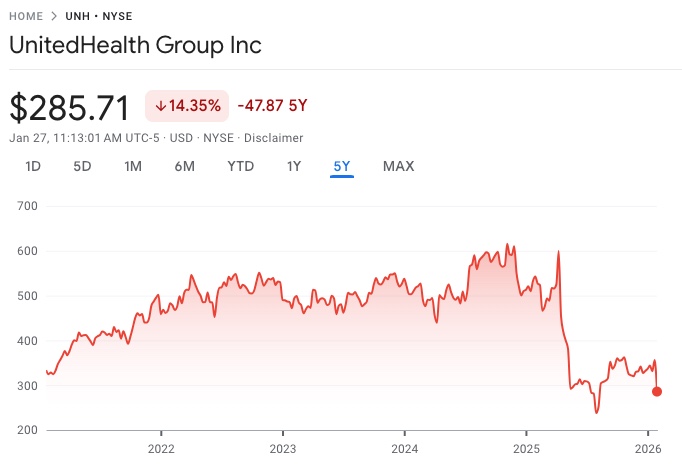Select the 5D range tab
682x470 pixels.
[x=82, y=166]
